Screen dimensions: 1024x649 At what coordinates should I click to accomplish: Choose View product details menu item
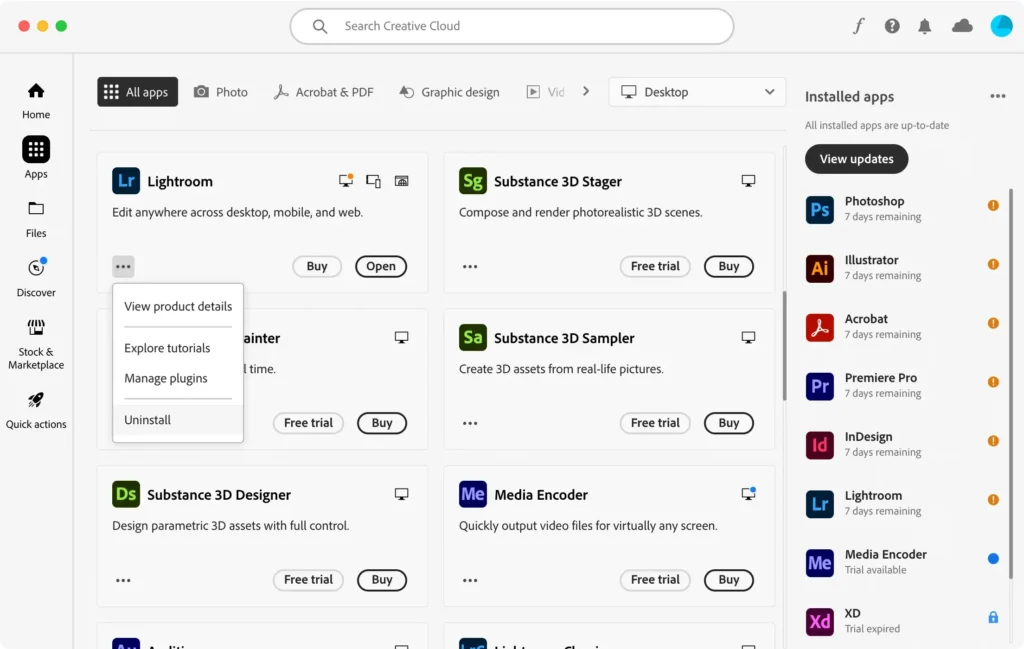(178, 306)
